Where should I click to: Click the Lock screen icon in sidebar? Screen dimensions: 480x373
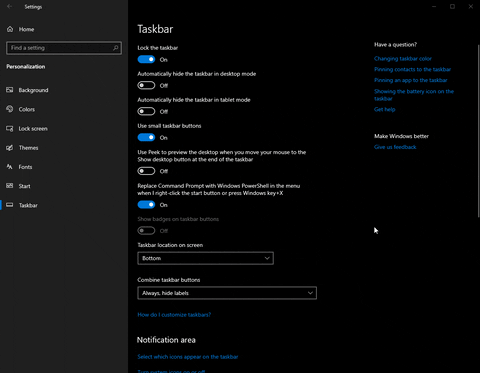(10, 128)
